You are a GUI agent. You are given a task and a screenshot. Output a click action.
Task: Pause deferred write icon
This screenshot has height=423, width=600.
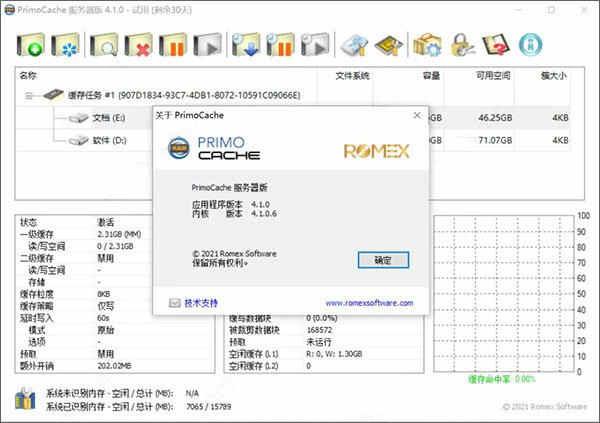click(280, 45)
